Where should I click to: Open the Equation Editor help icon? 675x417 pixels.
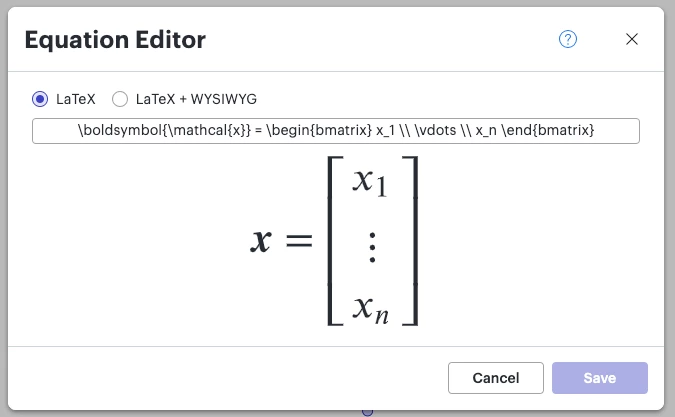click(568, 39)
